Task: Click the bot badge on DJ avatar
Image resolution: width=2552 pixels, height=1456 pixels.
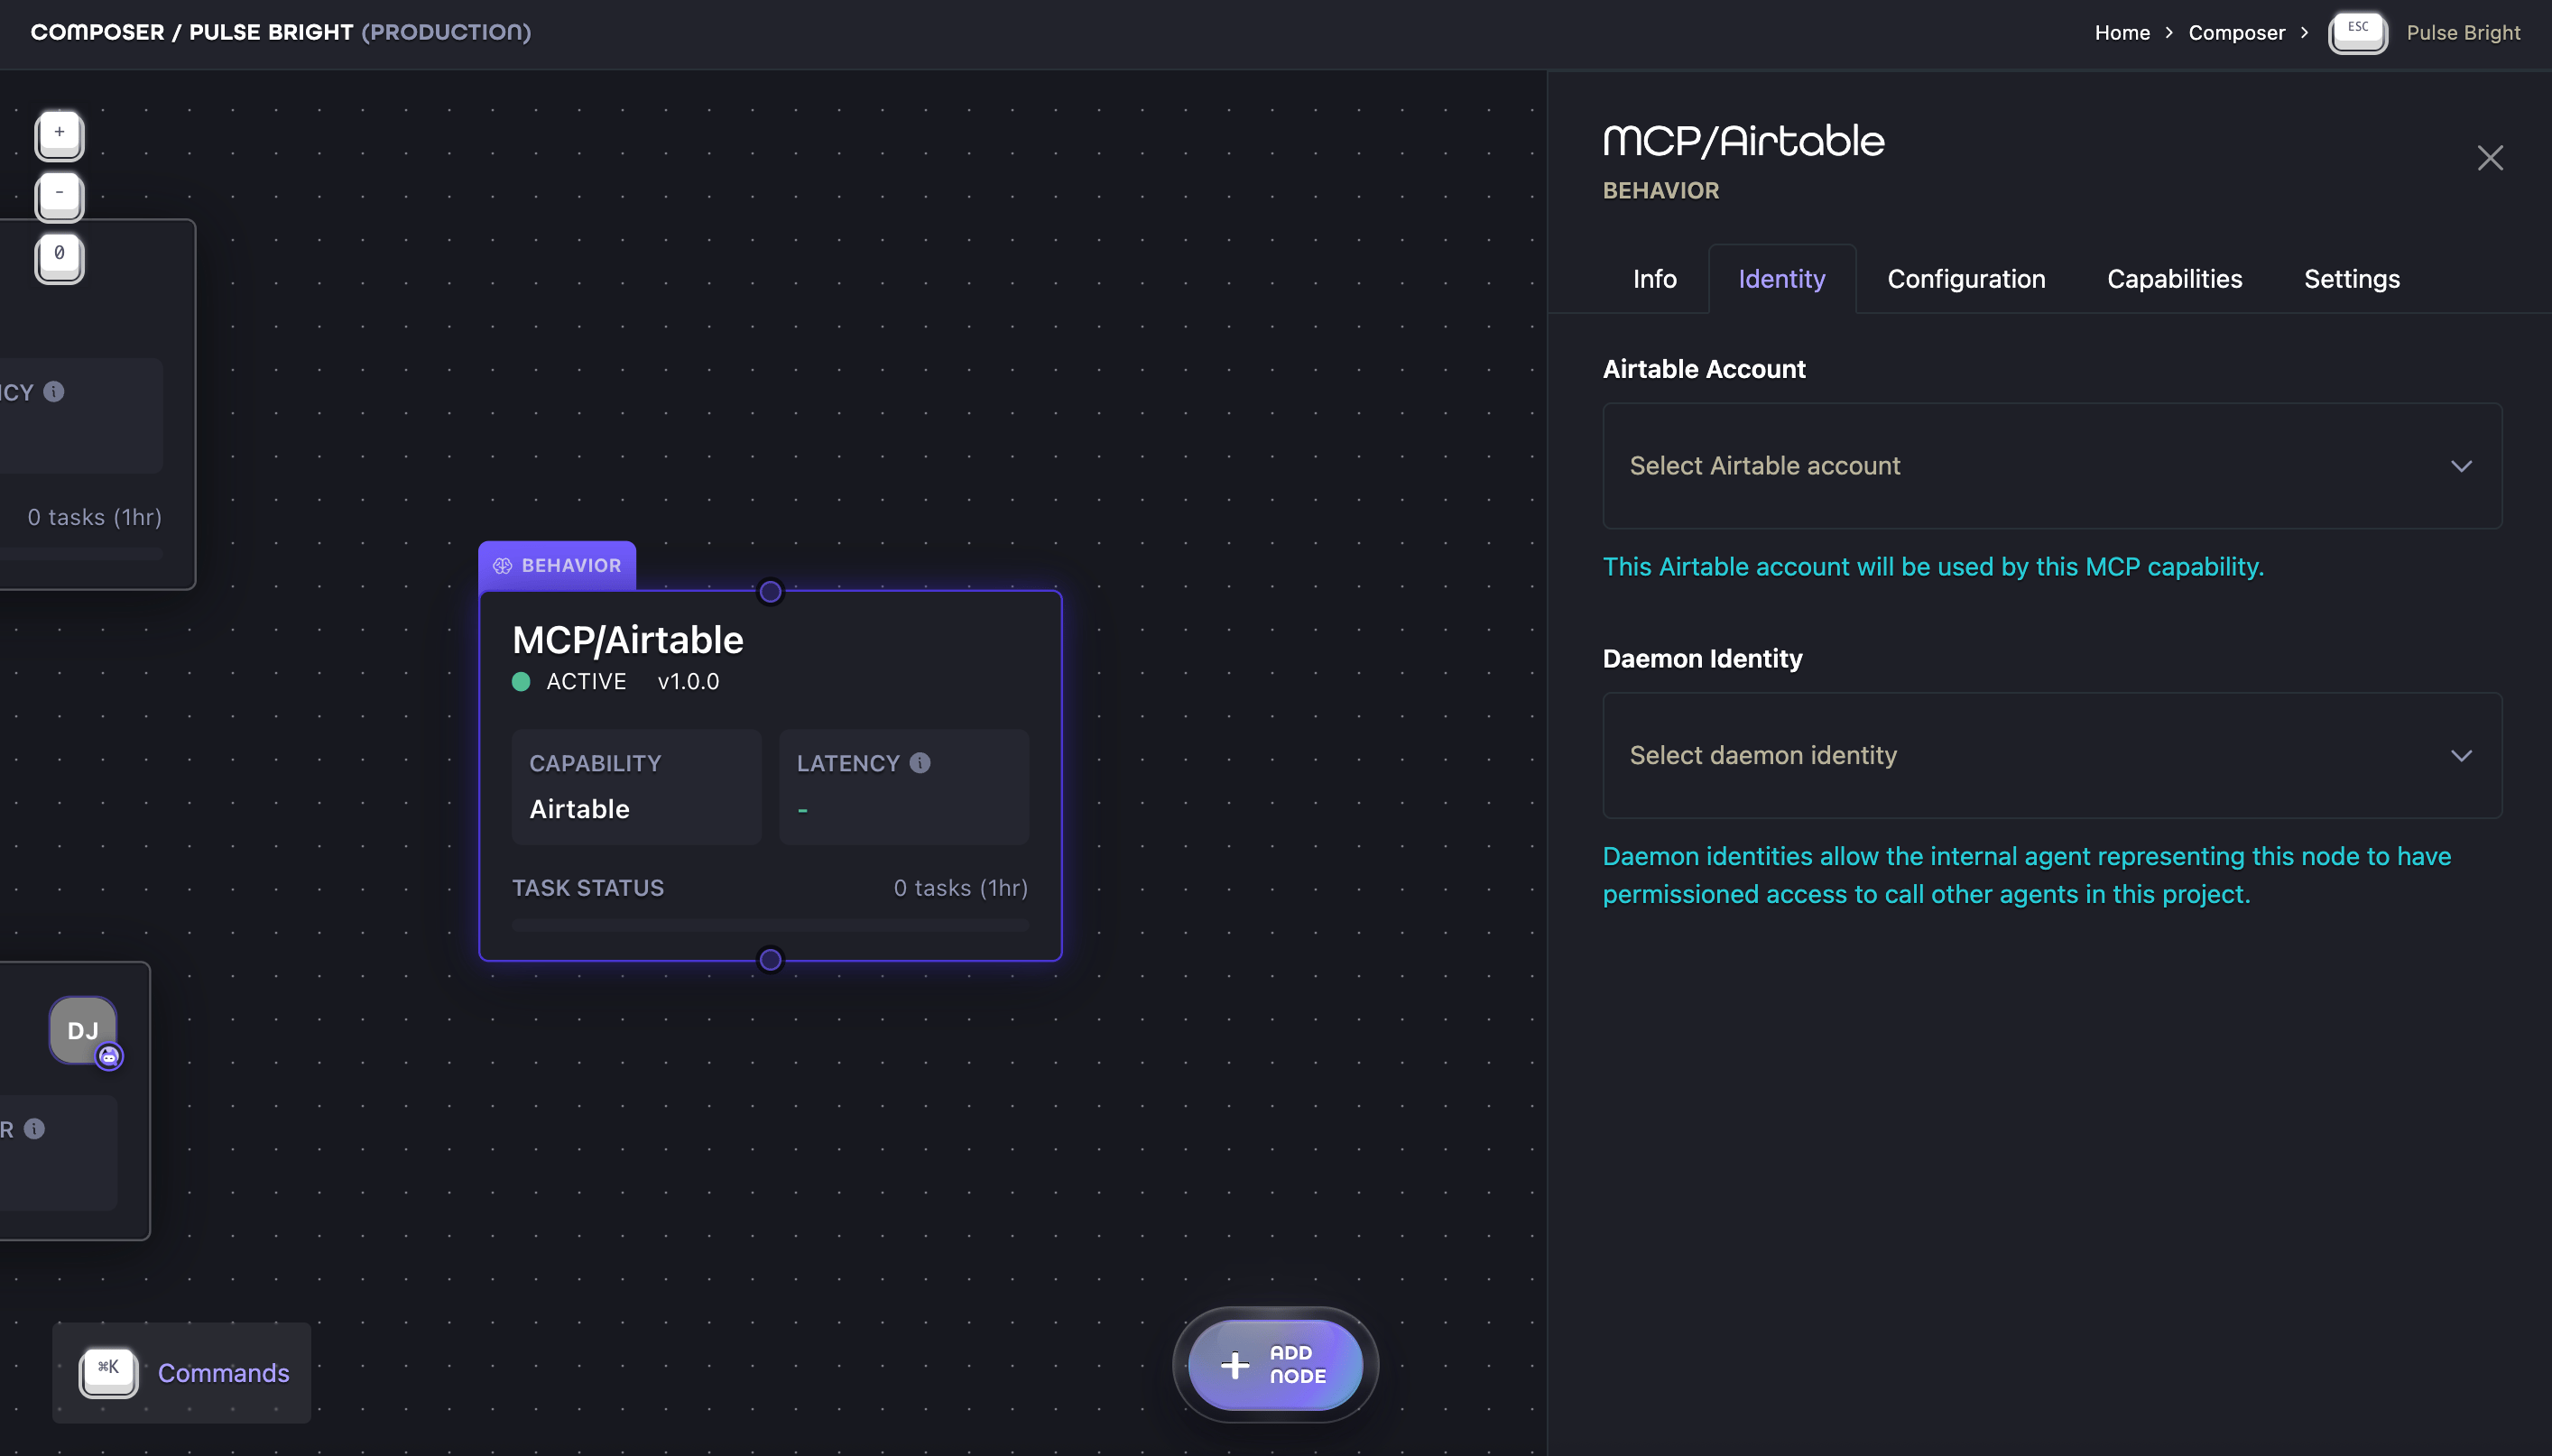Action: click(109, 1056)
